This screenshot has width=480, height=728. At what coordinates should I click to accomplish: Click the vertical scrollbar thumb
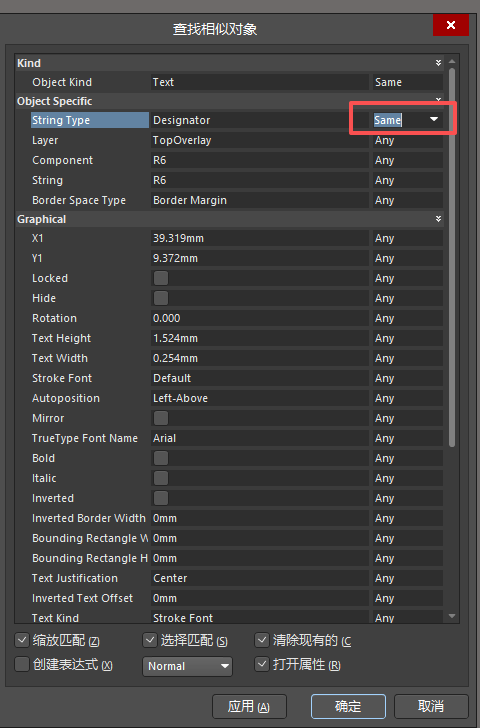point(452,258)
